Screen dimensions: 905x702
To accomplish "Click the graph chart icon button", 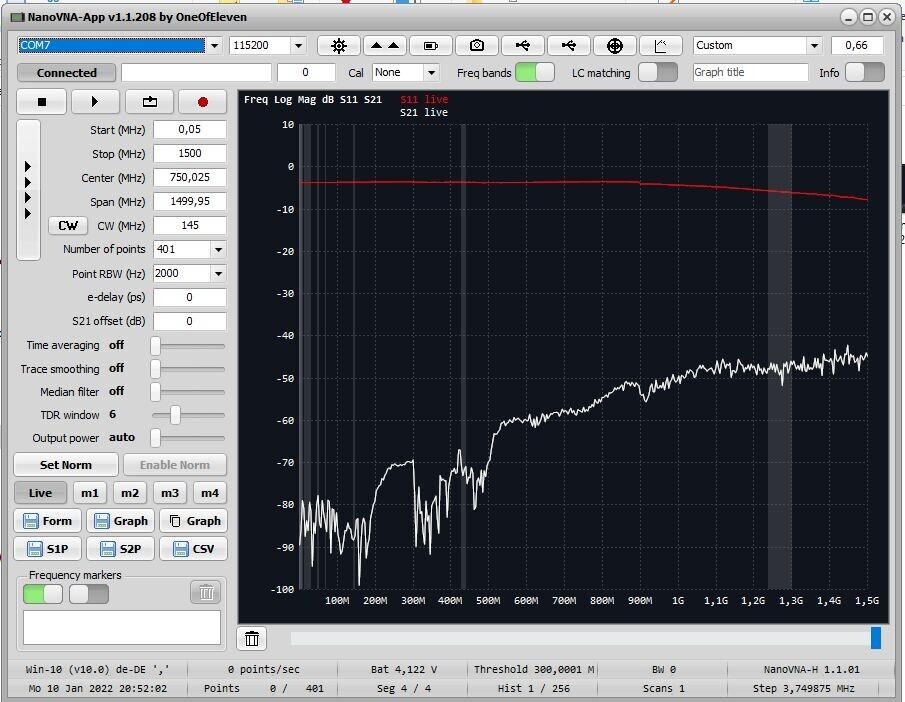I will (661, 46).
